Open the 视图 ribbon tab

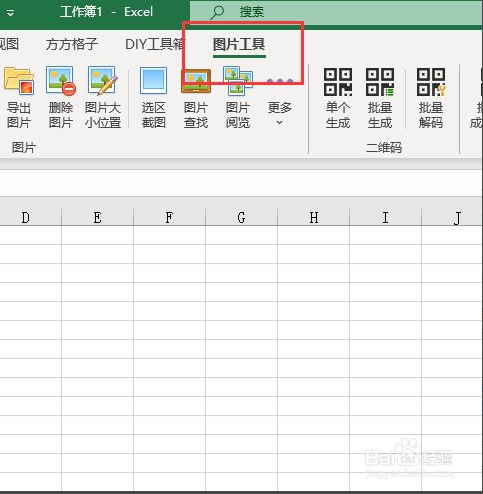9,44
